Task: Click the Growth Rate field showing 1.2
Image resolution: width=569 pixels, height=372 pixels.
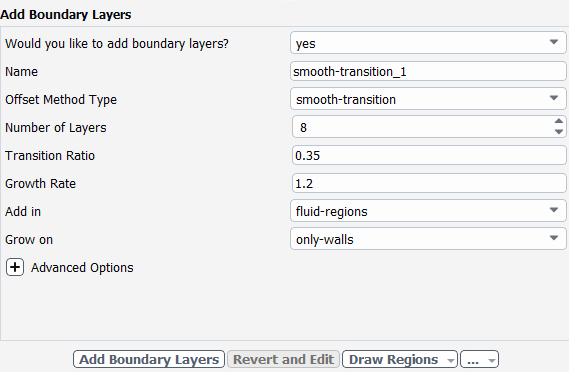Action: point(429,183)
